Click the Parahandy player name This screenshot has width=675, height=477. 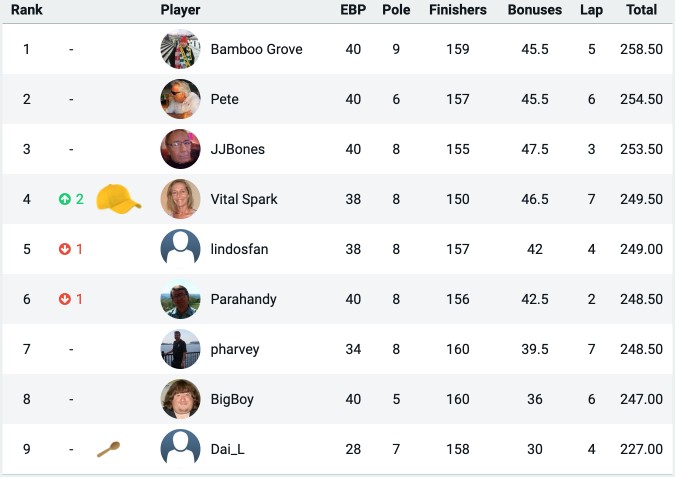tap(243, 299)
